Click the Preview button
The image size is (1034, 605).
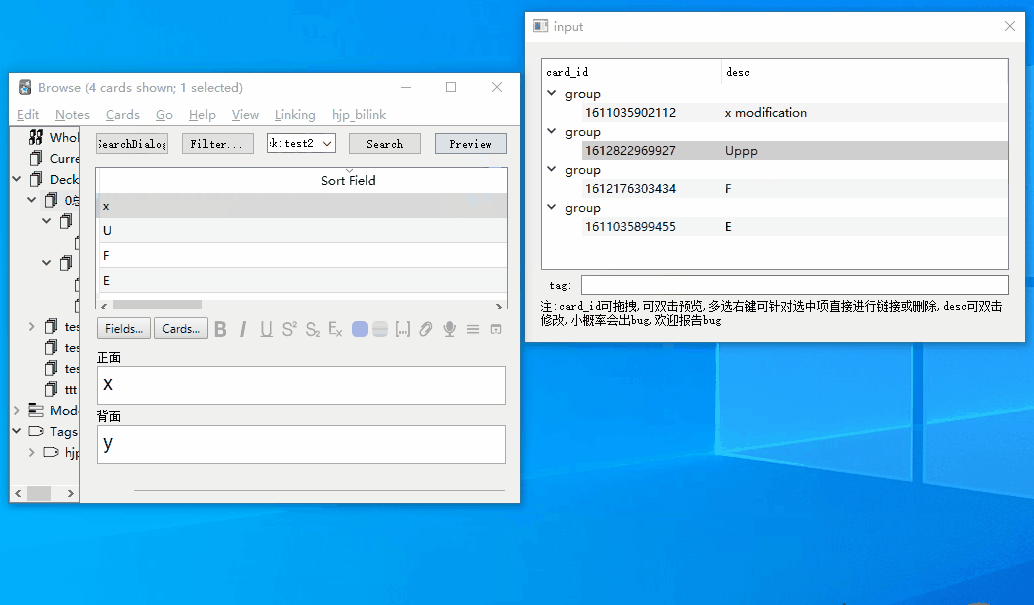click(471, 144)
